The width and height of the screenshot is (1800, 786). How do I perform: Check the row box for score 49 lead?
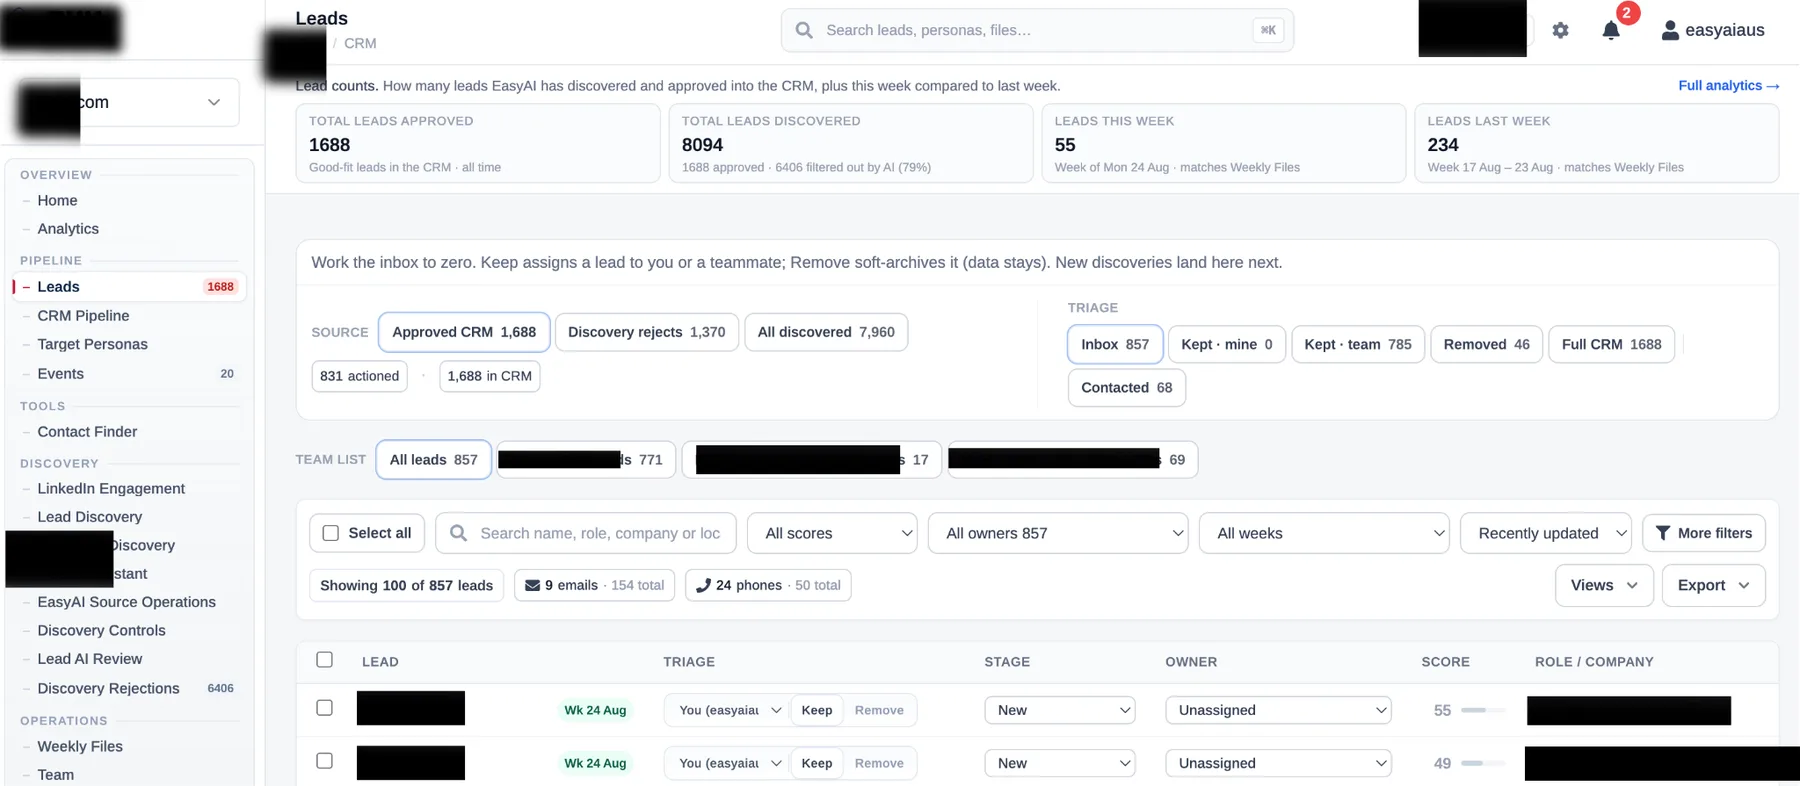coord(324,761)
